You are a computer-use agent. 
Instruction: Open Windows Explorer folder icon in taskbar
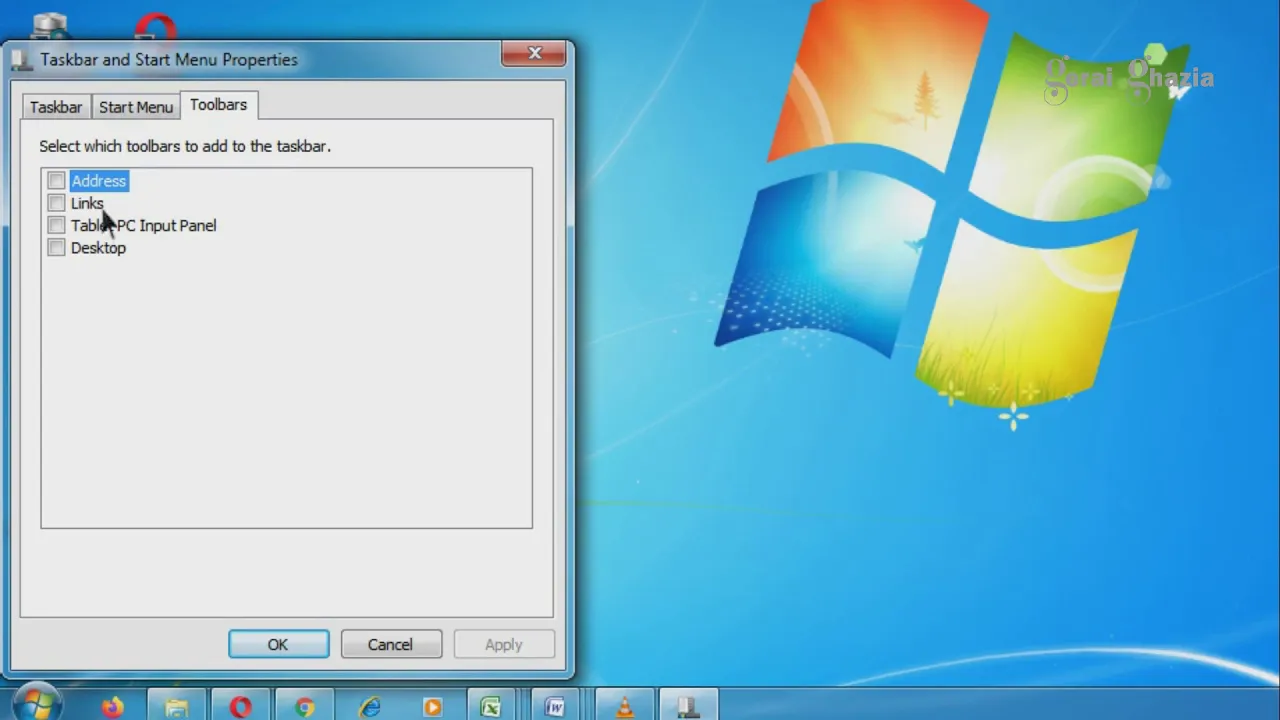pyautogui.click(x=176, y=707)
